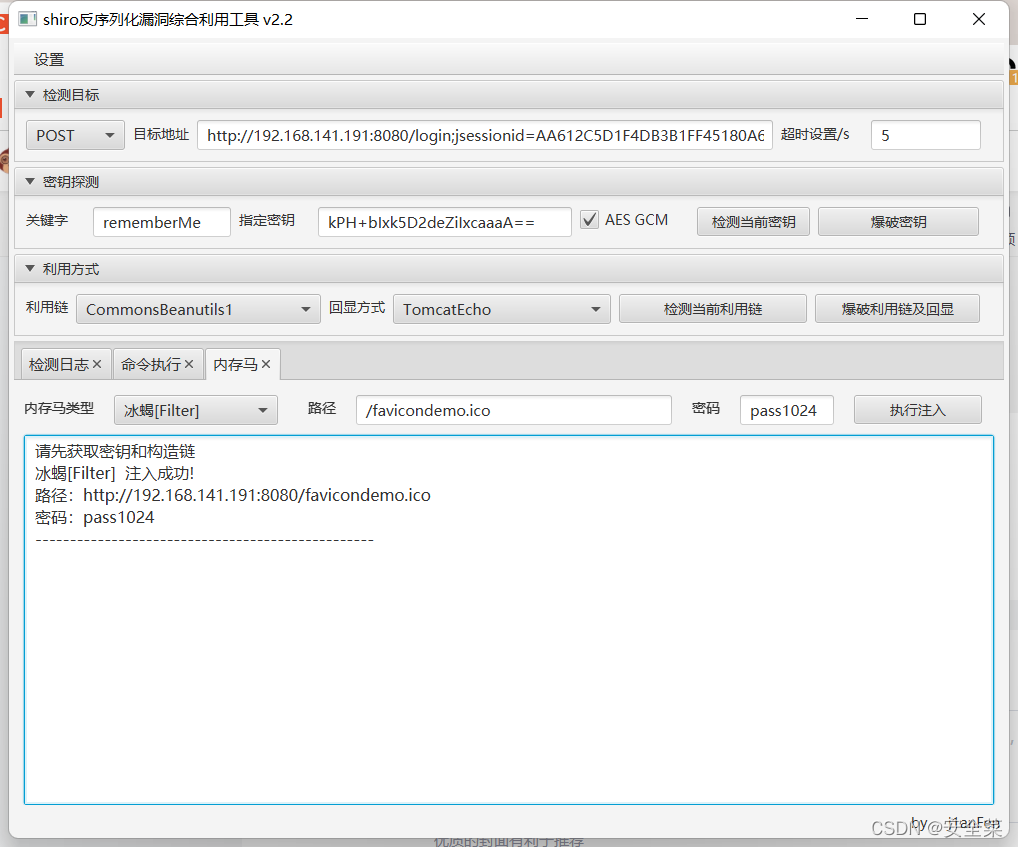Click the 检测当前密钥 button
Screen dimensions: 1018x847
(x=753, y=222)
